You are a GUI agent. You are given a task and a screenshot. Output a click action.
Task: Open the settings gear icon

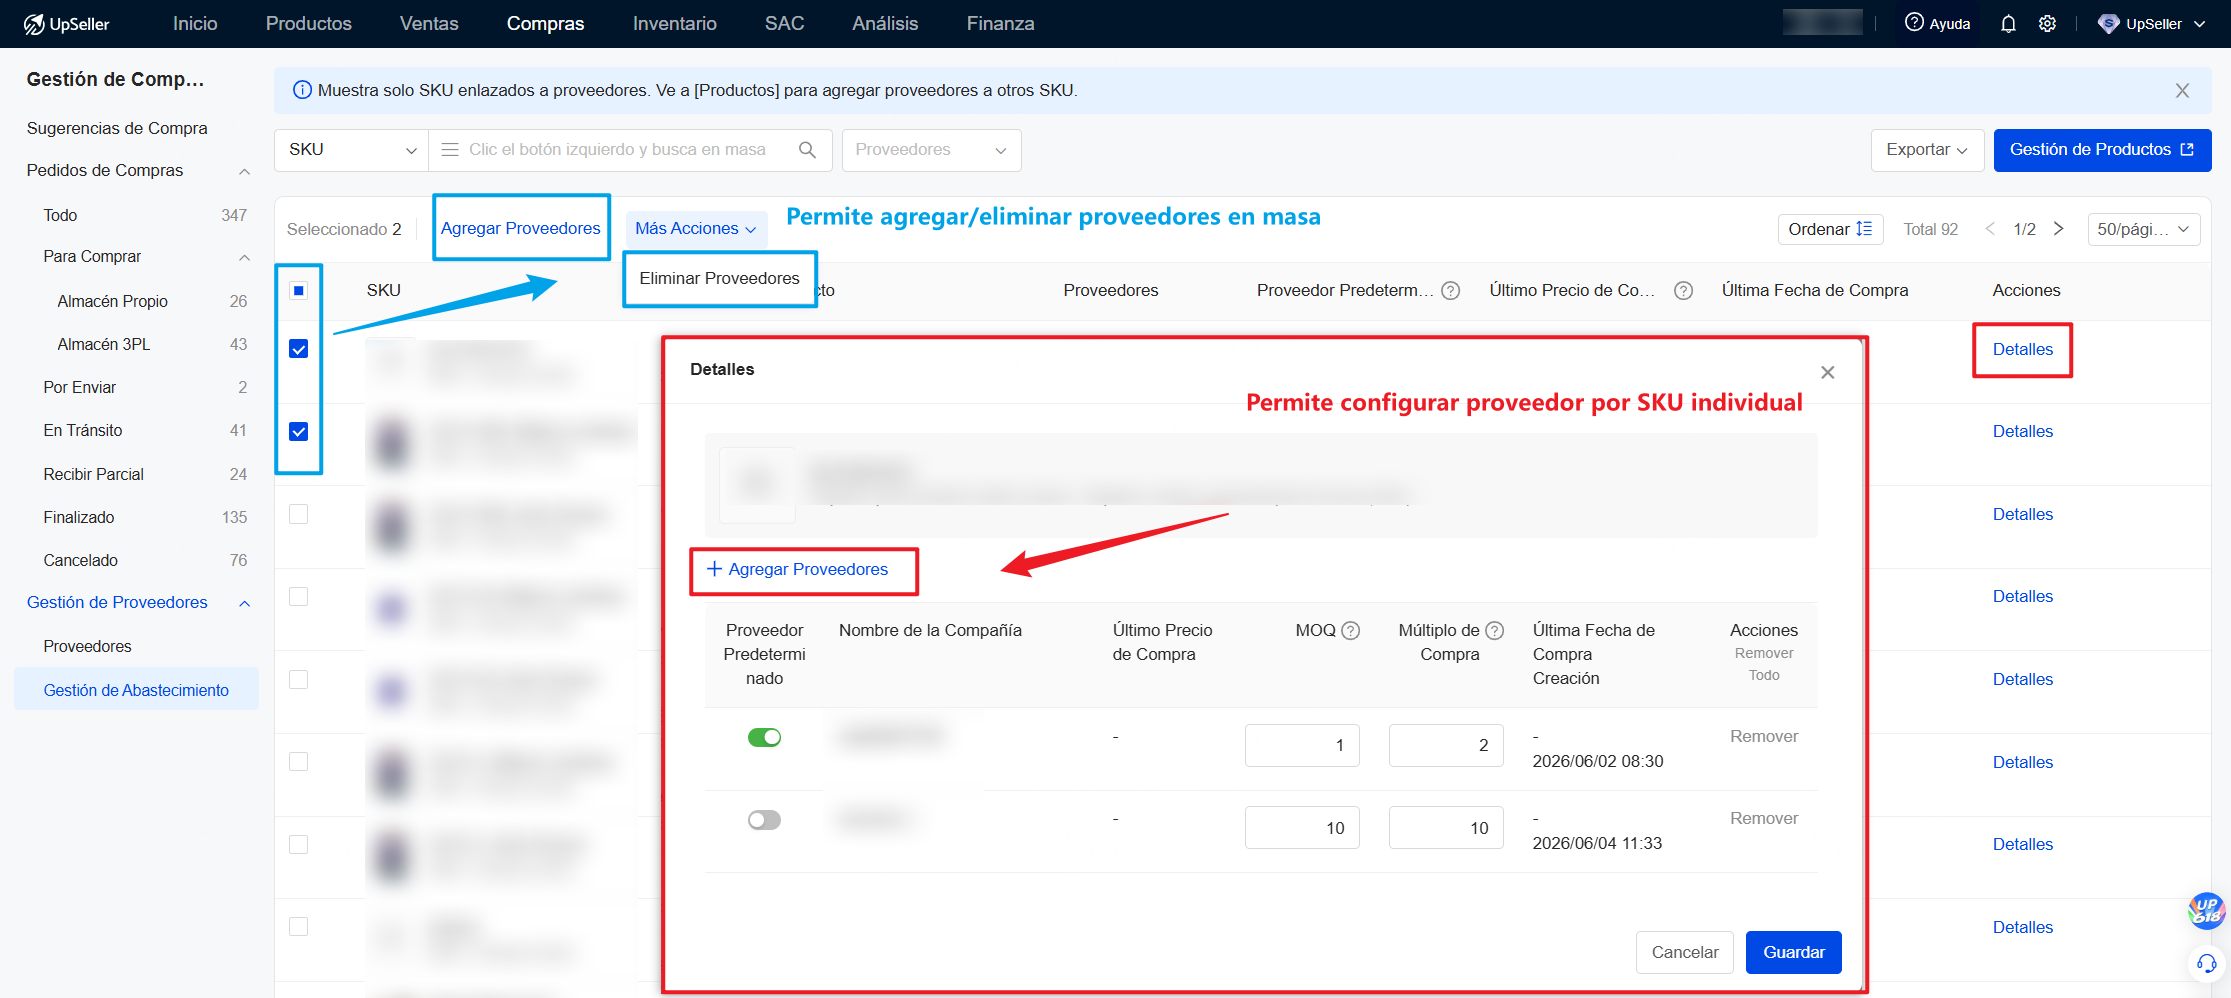[2047, 23]
